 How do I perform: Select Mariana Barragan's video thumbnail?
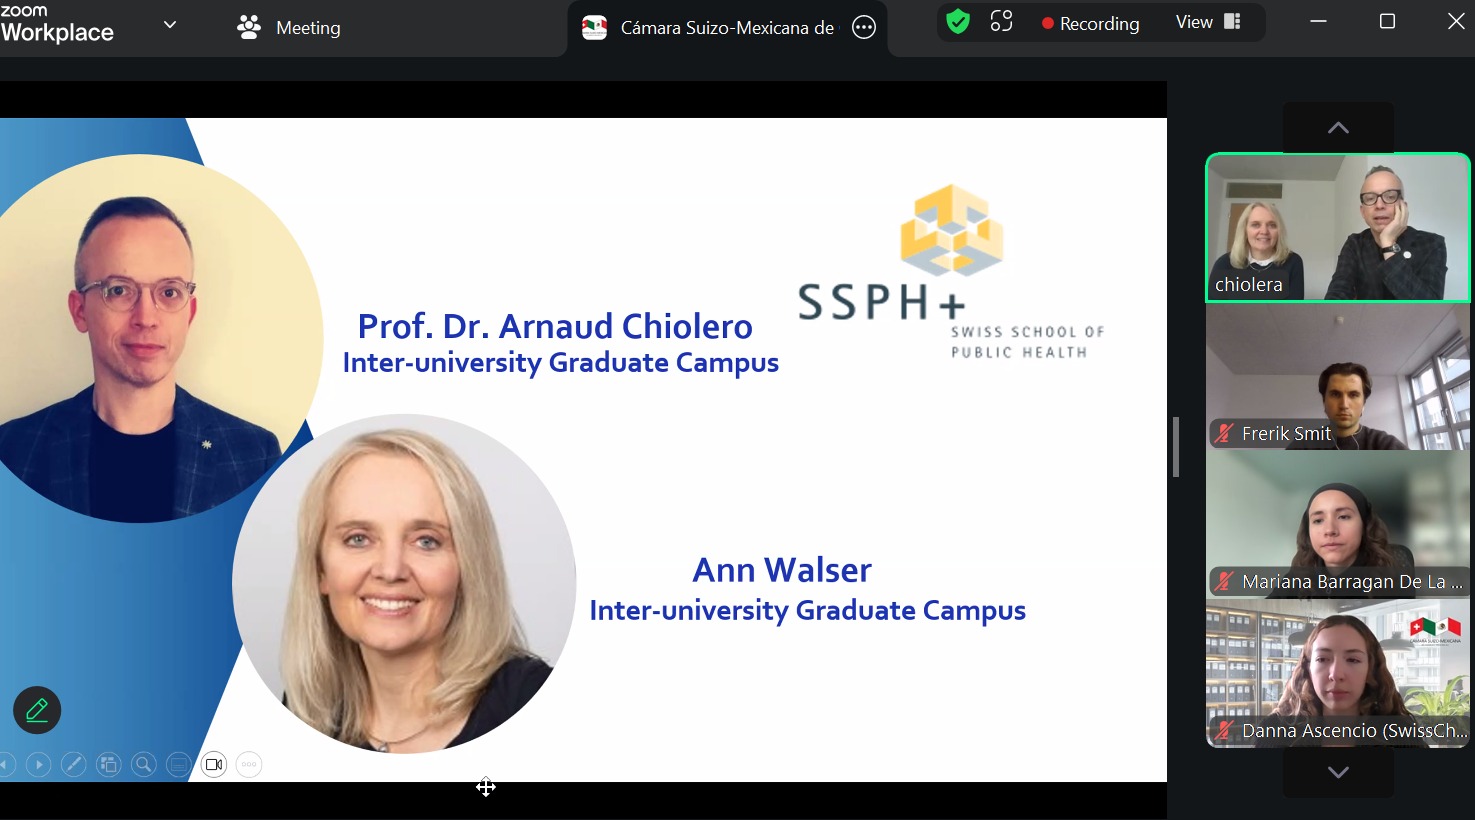click(x=1338, y=525)
